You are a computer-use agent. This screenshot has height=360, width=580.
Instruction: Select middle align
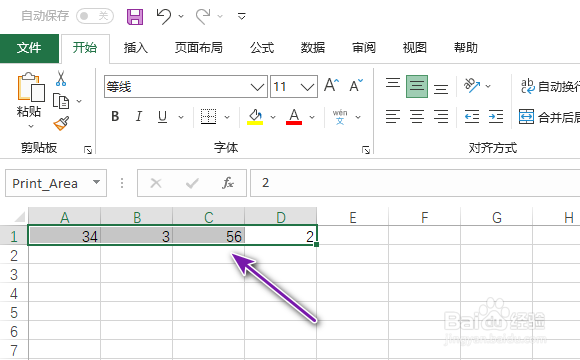click(x=417, y=86)
